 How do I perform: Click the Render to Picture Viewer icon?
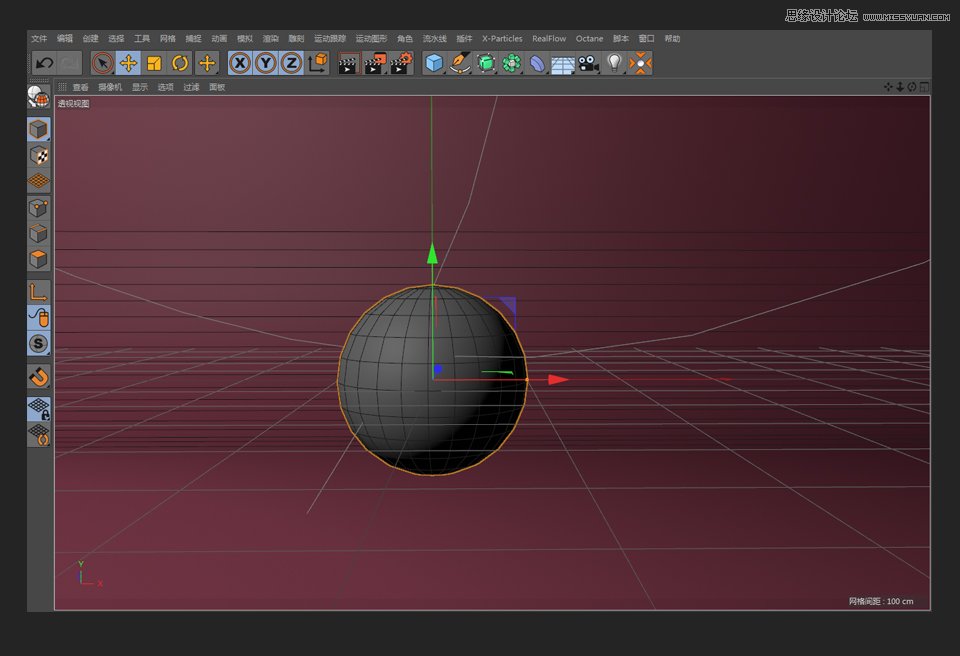372,63
